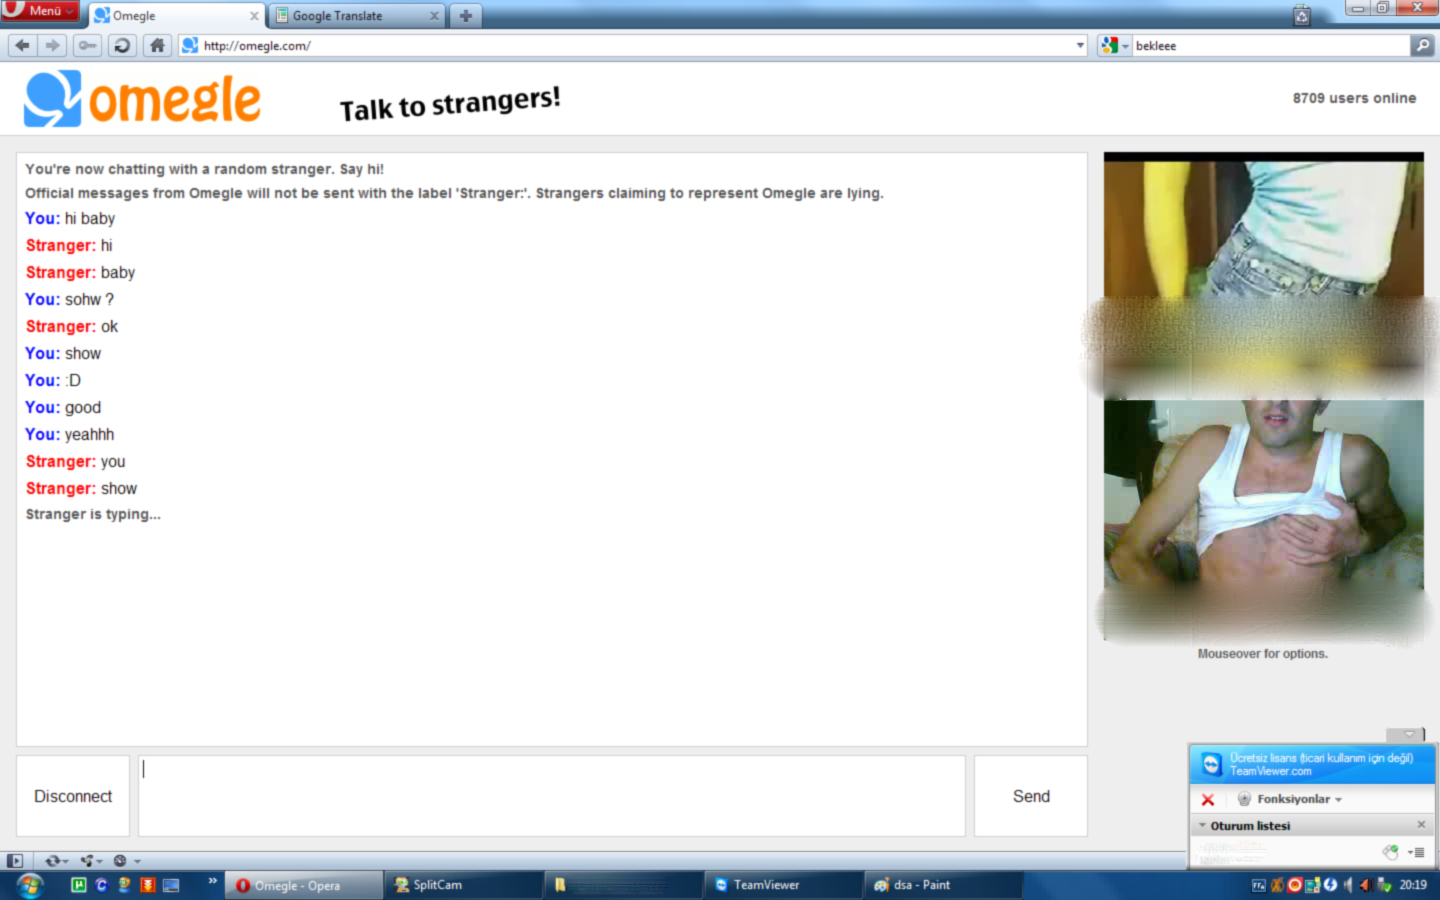The image size is (1440, 900).
Task: Click the Opera wand key icon
Action: click(88, 45)
